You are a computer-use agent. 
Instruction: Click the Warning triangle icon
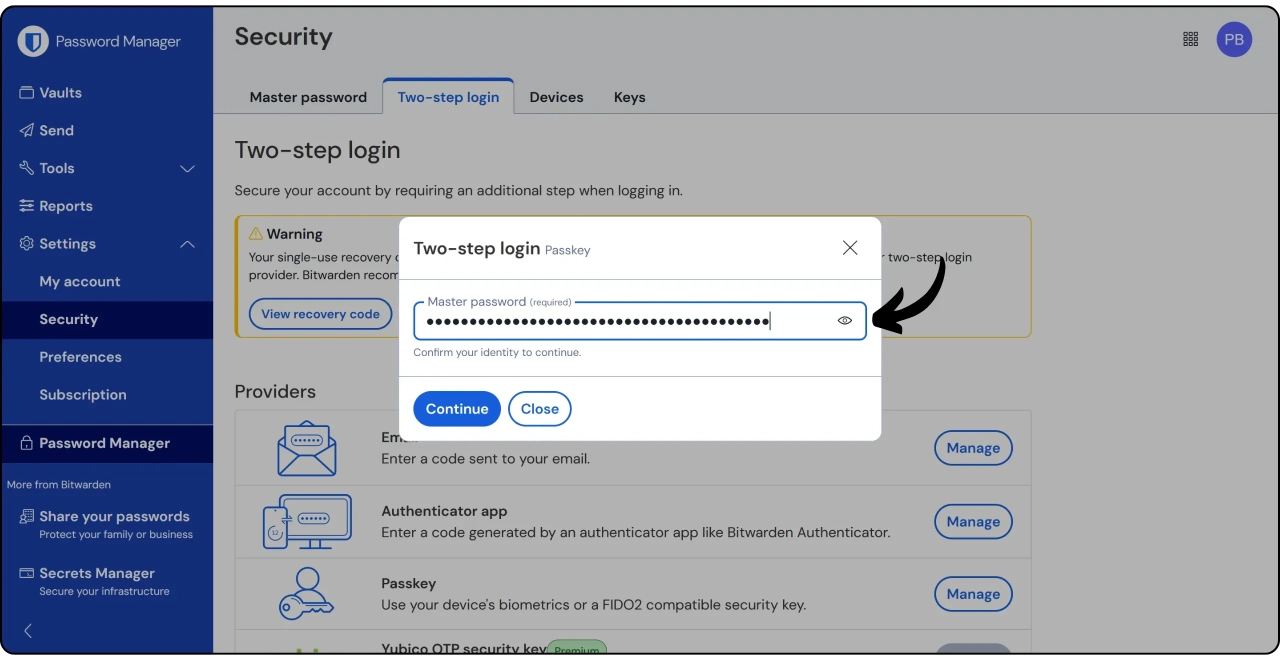click(255, 234)
